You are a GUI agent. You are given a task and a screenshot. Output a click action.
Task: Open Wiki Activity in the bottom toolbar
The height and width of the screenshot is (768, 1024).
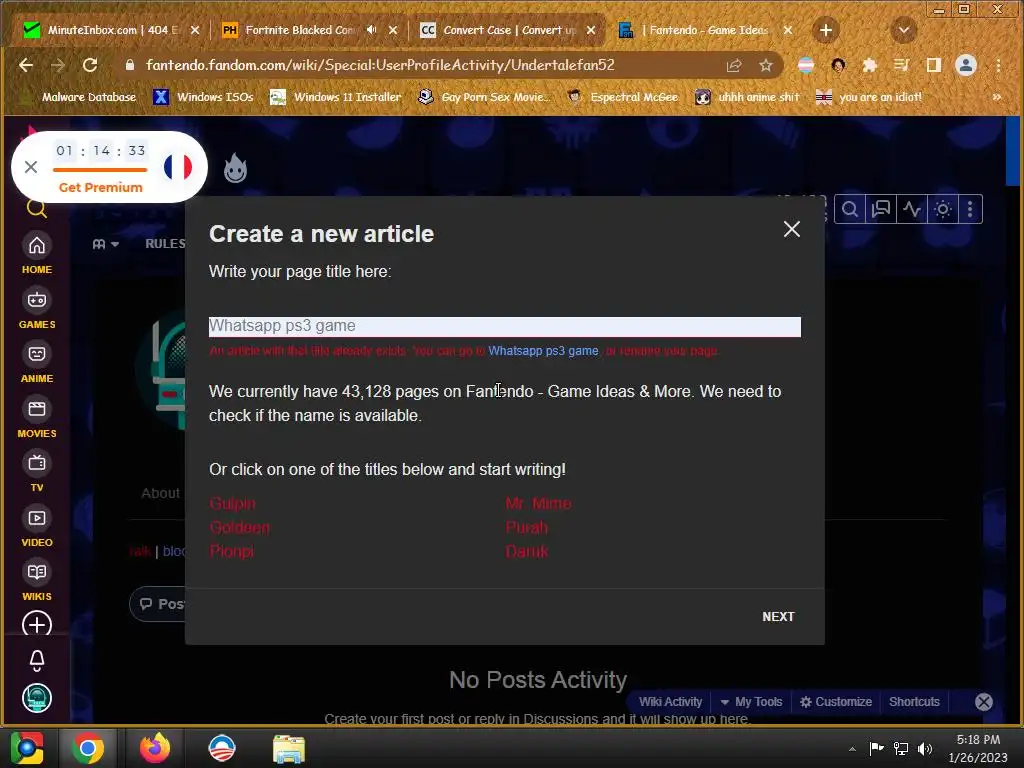pos(670,702)
